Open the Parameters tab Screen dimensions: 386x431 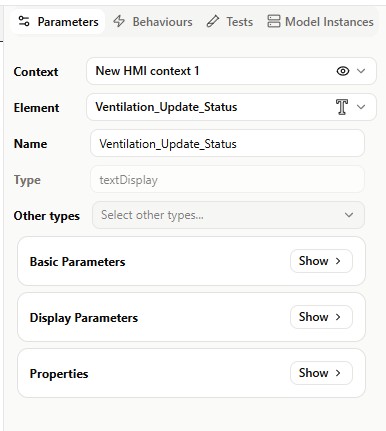(58, 22)
